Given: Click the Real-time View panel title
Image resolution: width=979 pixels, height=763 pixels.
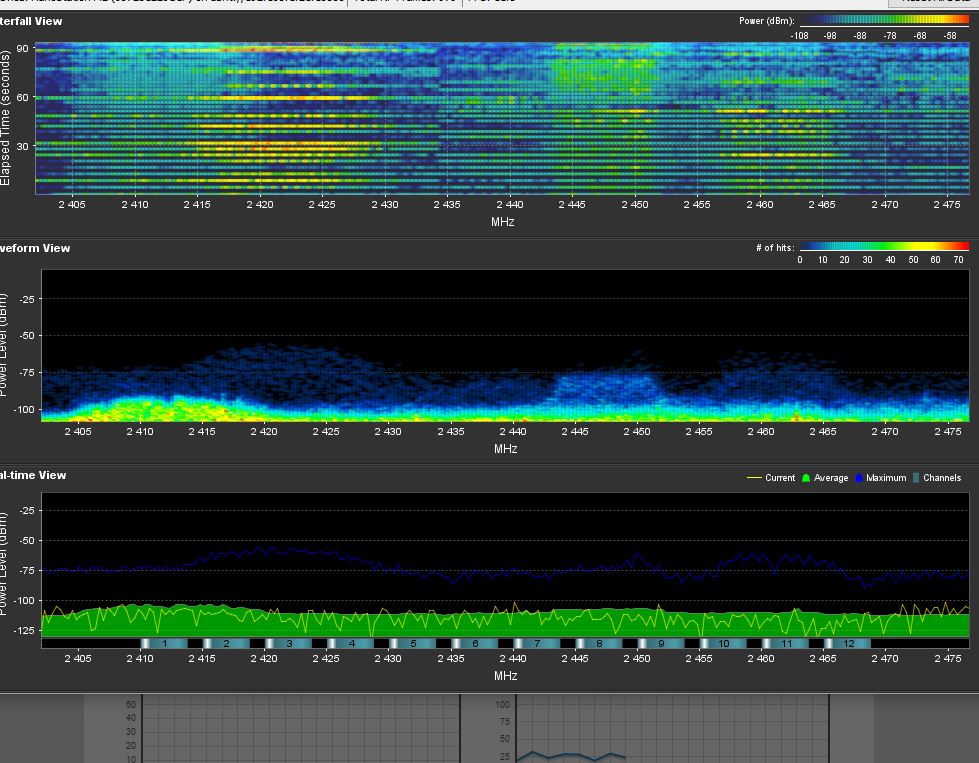Looking at the screenshot, I should (33, 475).
